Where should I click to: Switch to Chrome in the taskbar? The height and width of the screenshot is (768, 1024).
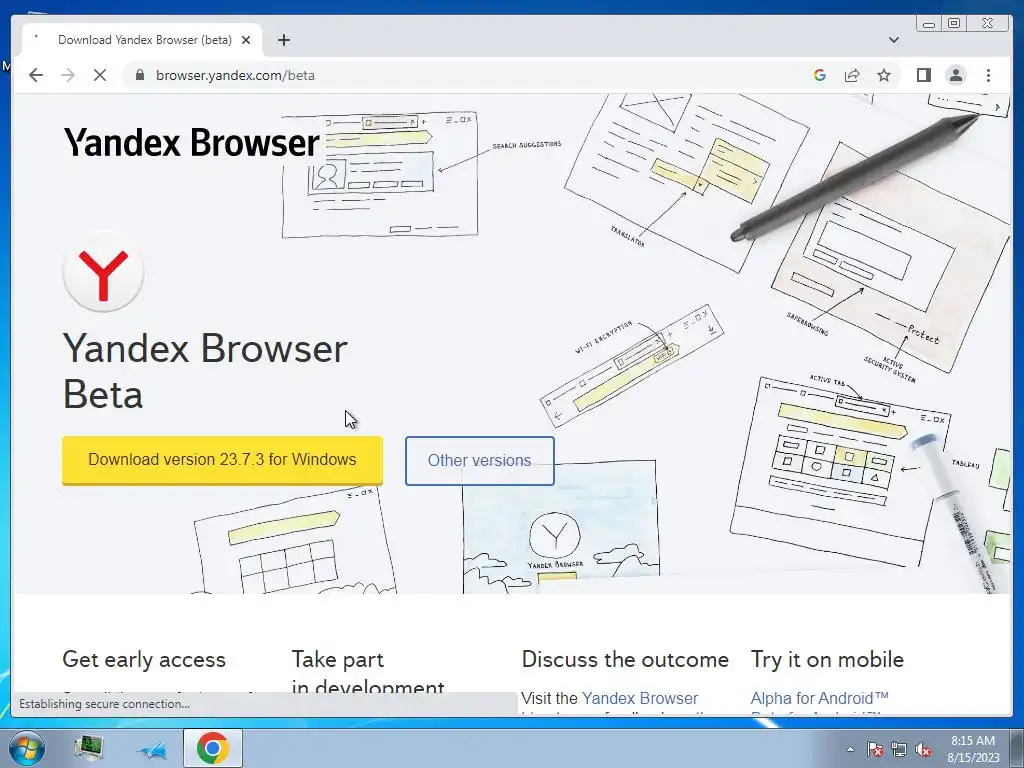(x=212, y=748)
